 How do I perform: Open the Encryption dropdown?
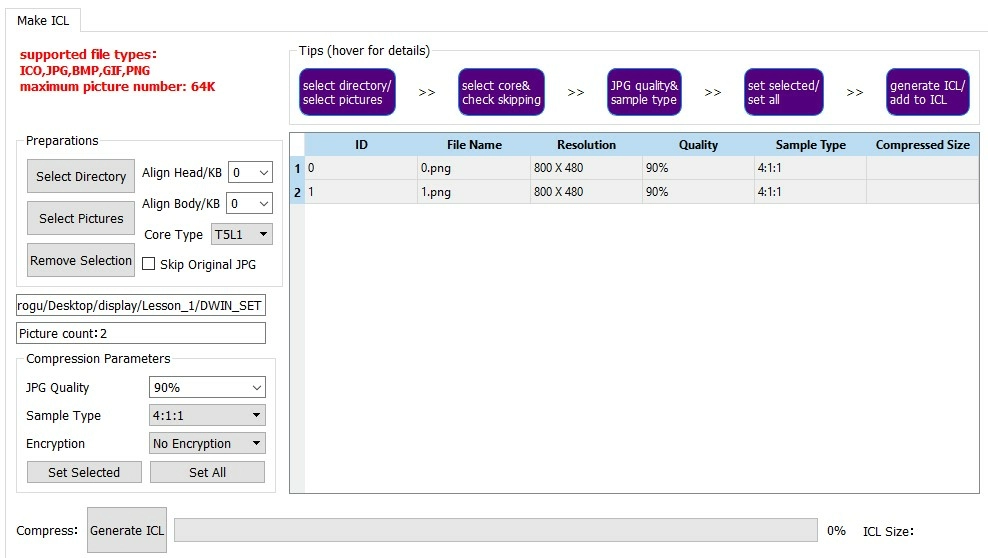(207, 444)
